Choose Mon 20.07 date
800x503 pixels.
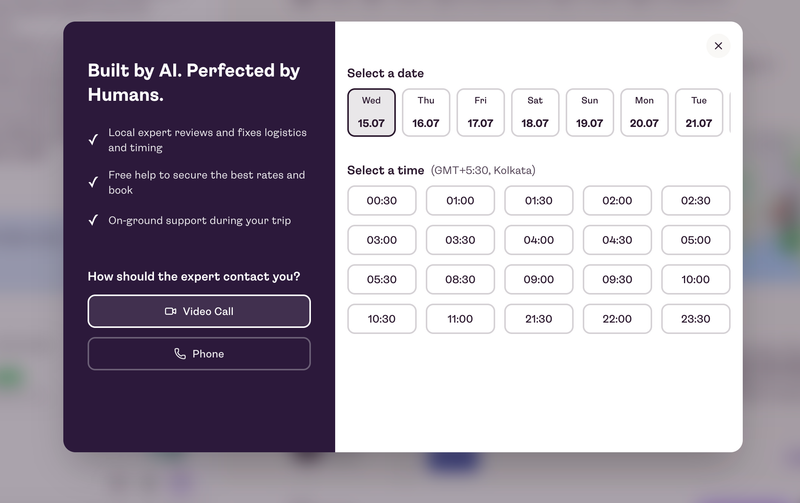644,113
